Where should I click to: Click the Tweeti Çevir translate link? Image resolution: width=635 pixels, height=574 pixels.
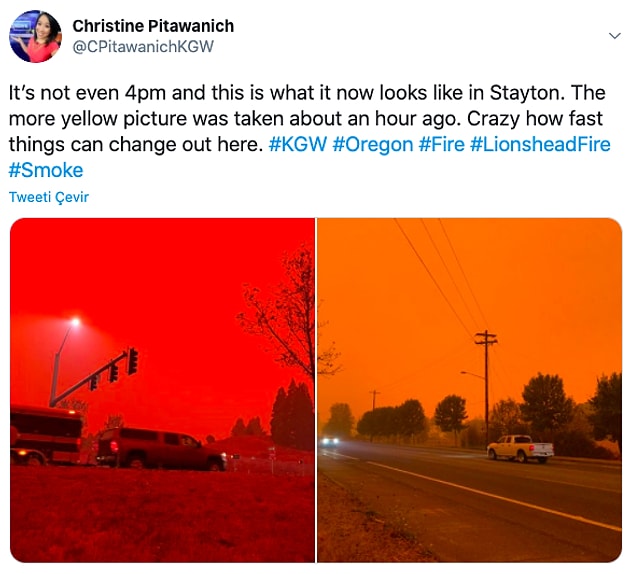[49, 197]
